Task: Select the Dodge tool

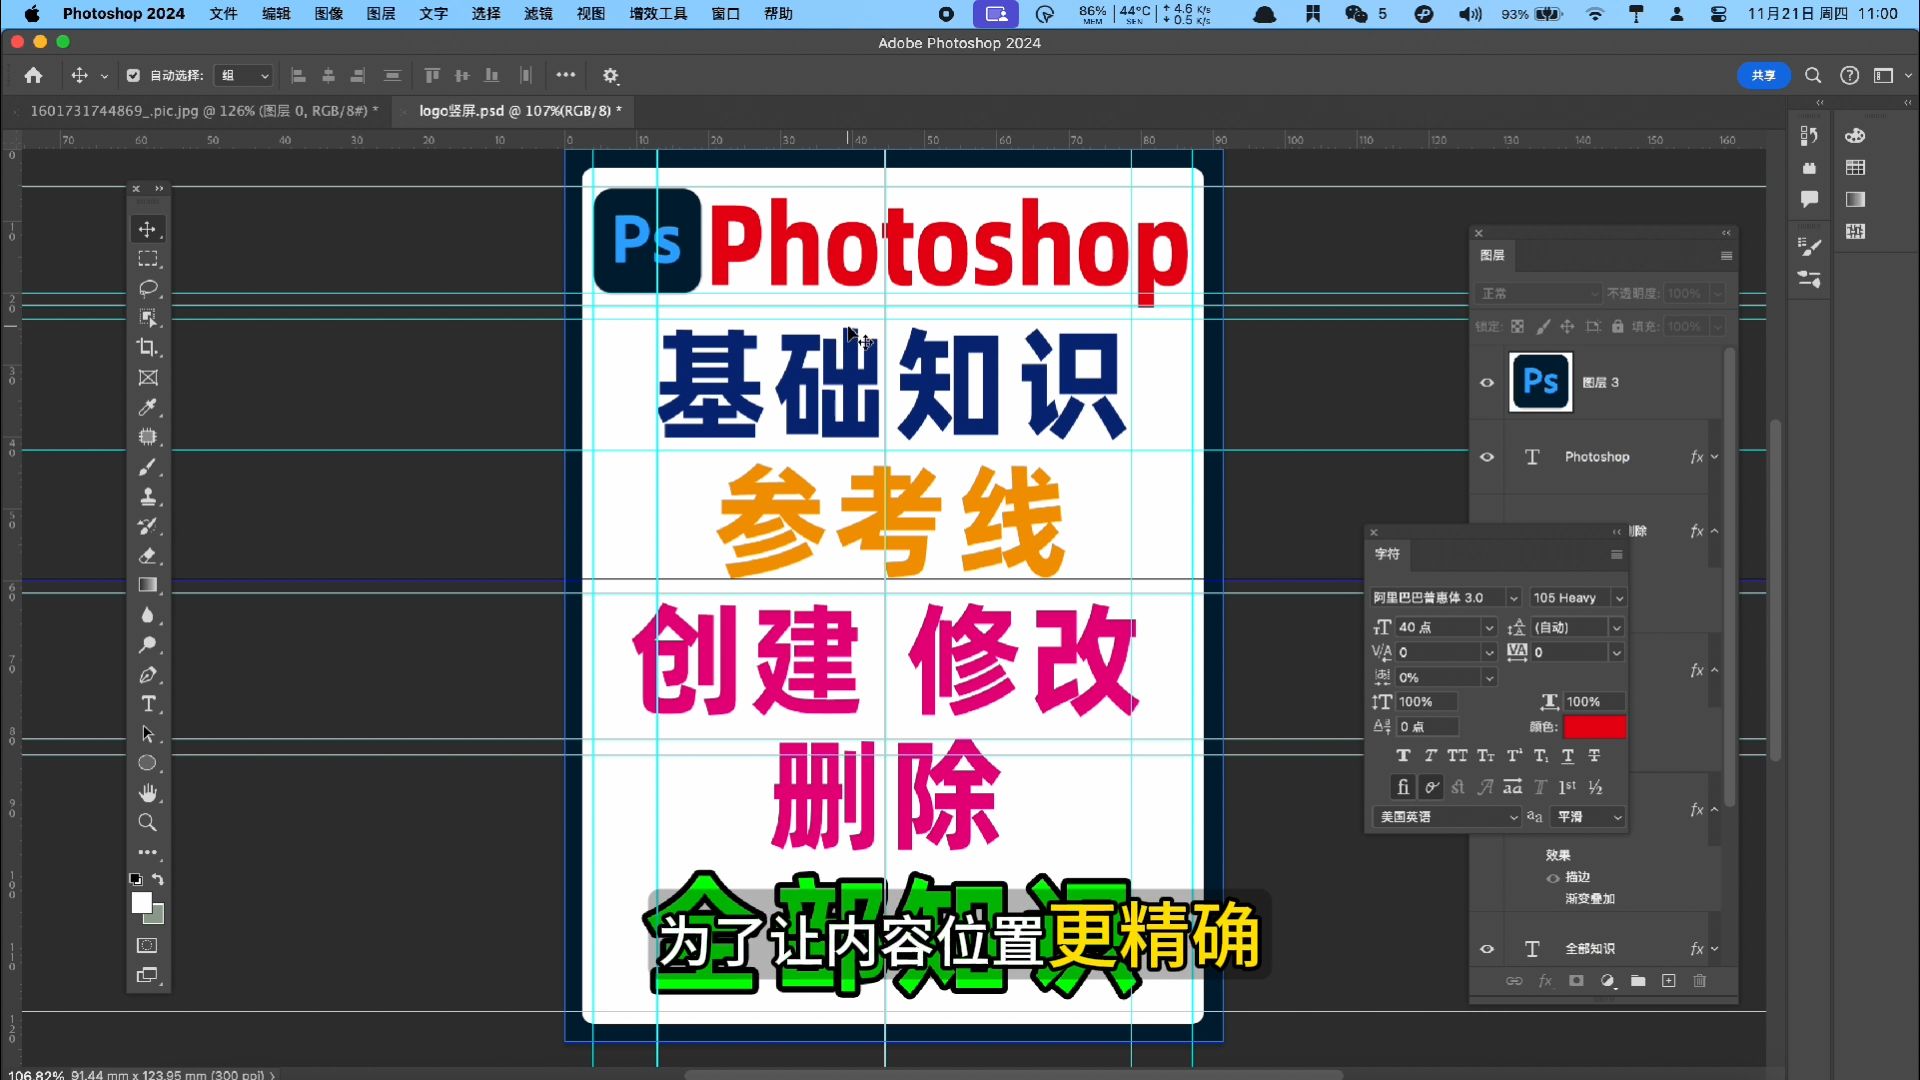Action: (x=148, y=645)
